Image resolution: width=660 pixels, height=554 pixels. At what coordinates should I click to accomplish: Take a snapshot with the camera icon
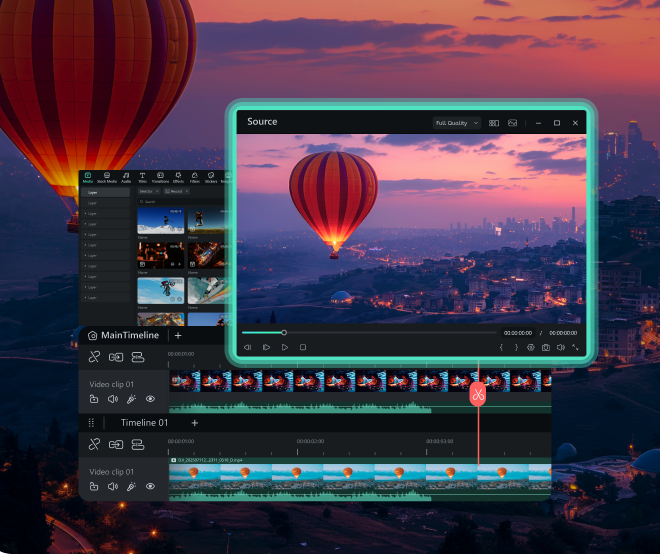click(x=546, y=347)
